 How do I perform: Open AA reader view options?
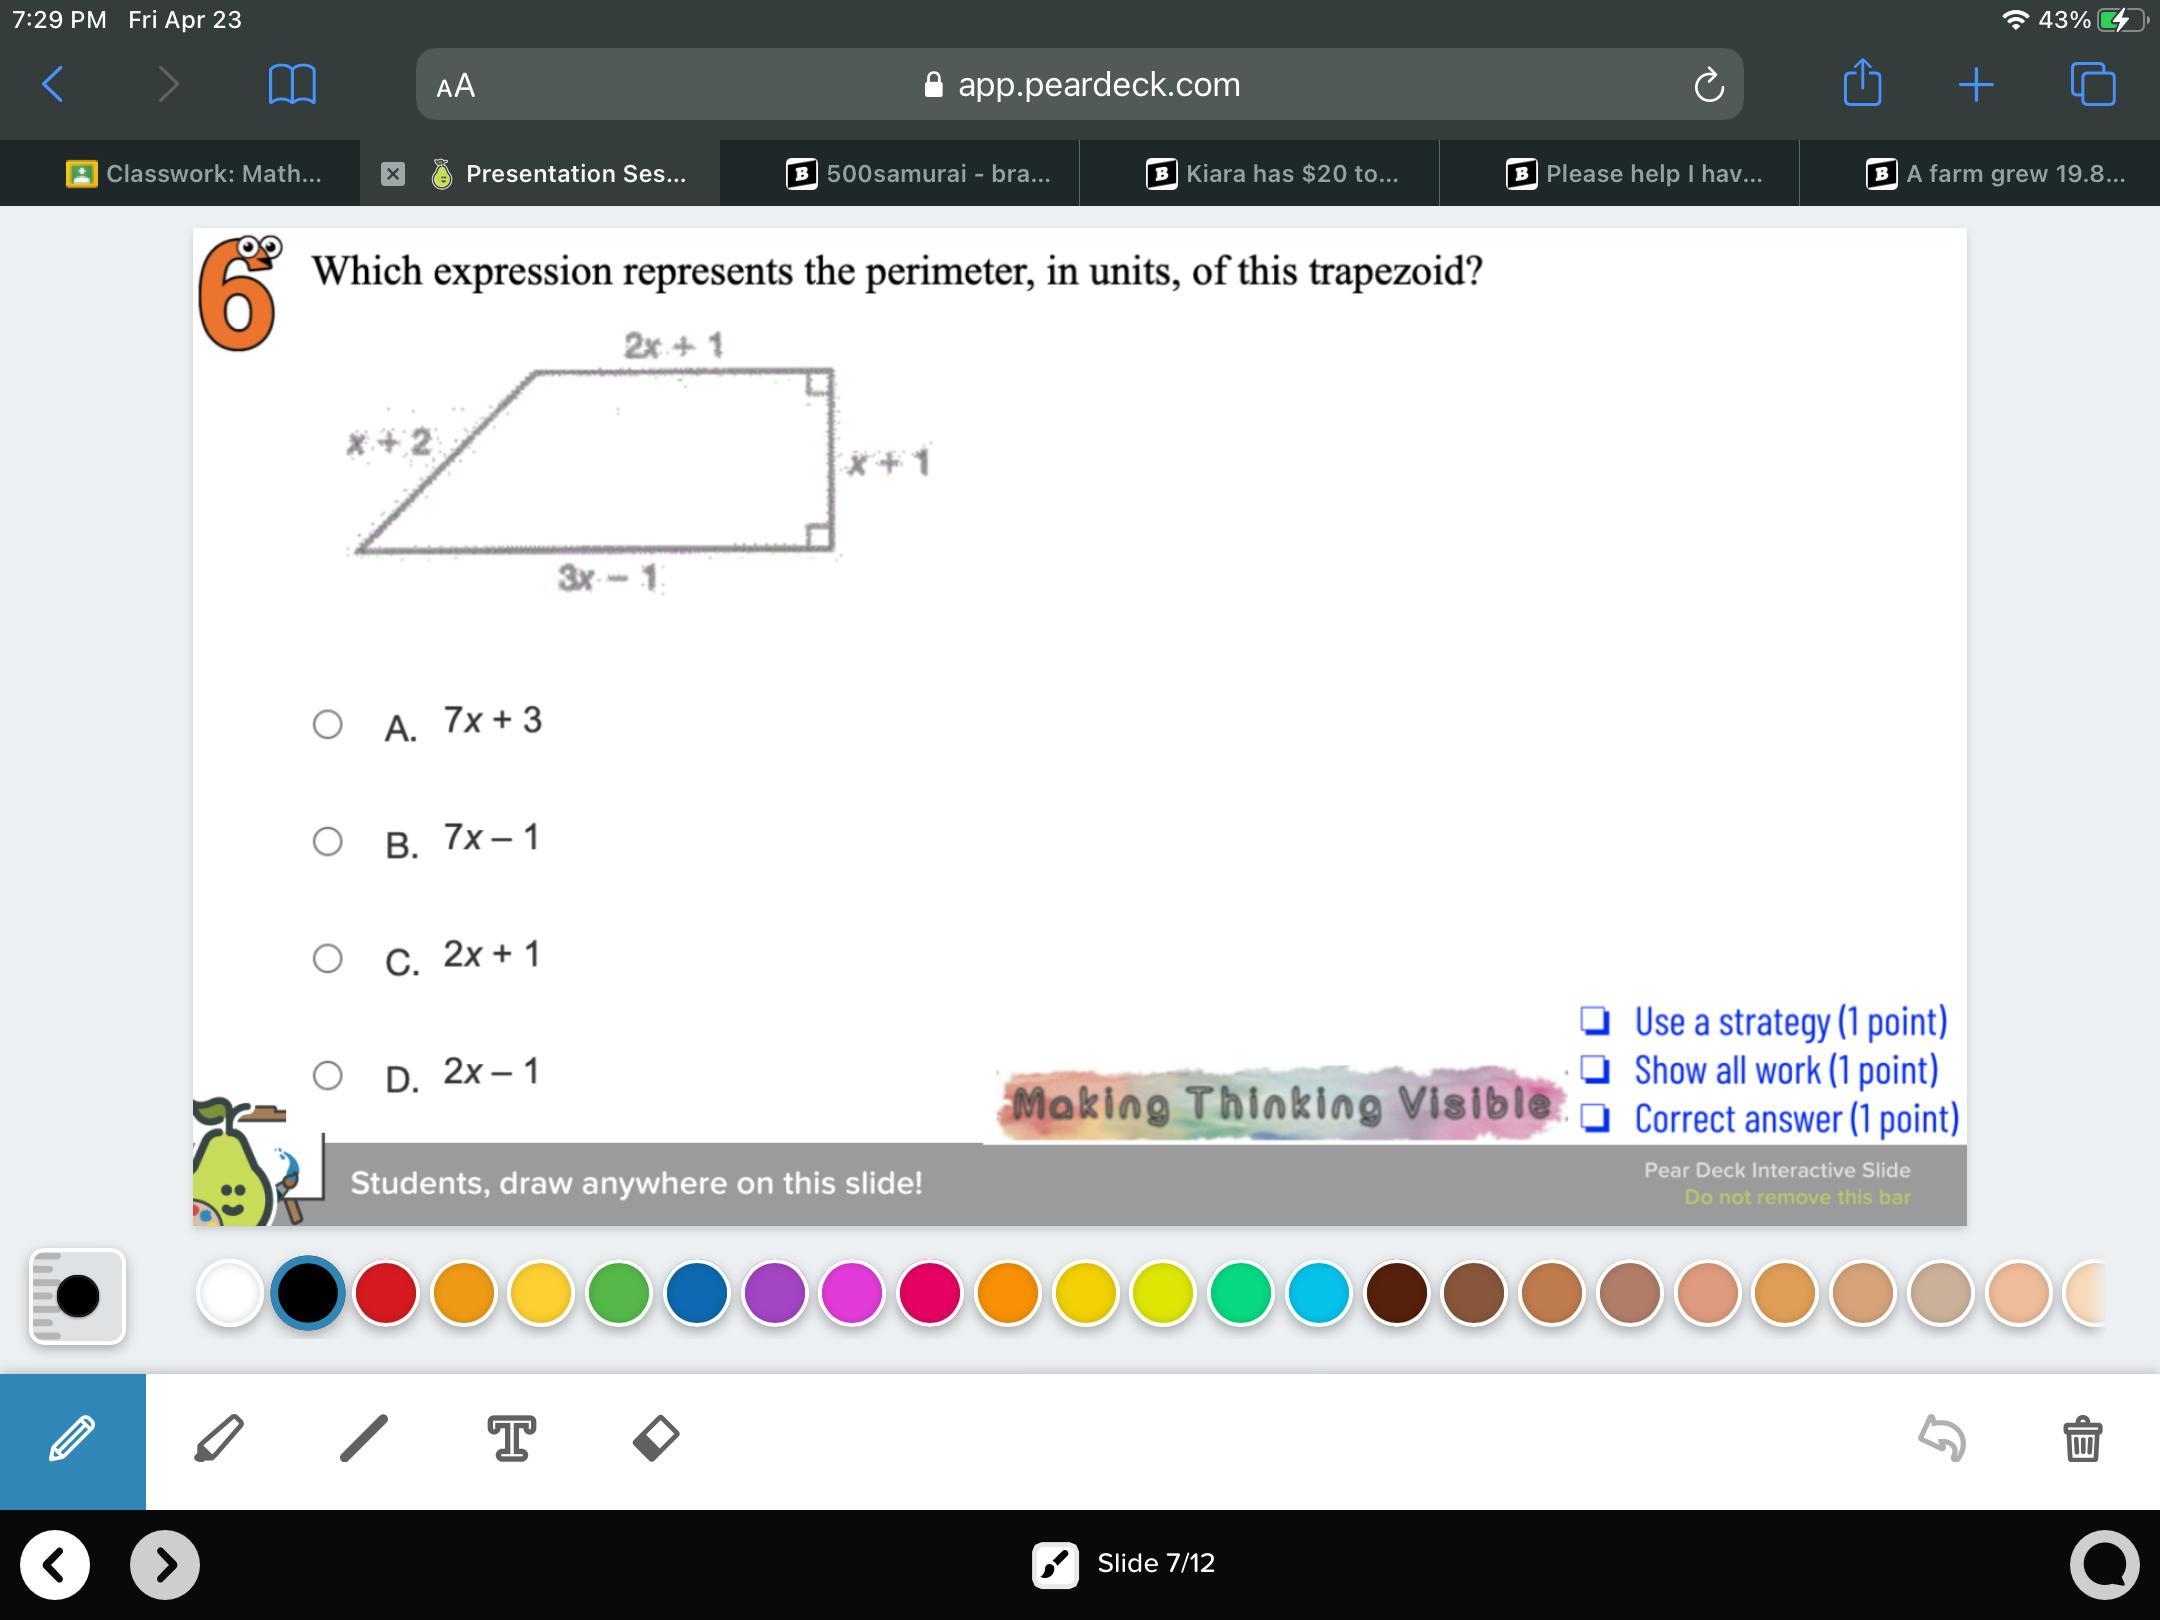point(456,86)
